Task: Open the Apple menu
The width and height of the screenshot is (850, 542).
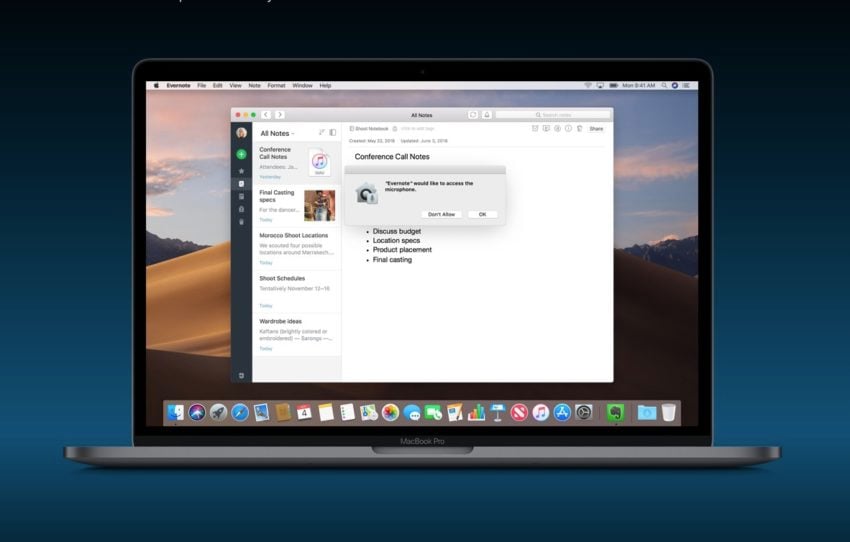Action: pyautogui.click(x=156, y=86)
